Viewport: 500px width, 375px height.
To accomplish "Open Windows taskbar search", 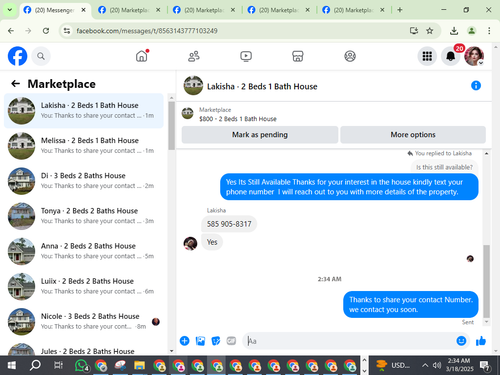I will tap(35, 366).
